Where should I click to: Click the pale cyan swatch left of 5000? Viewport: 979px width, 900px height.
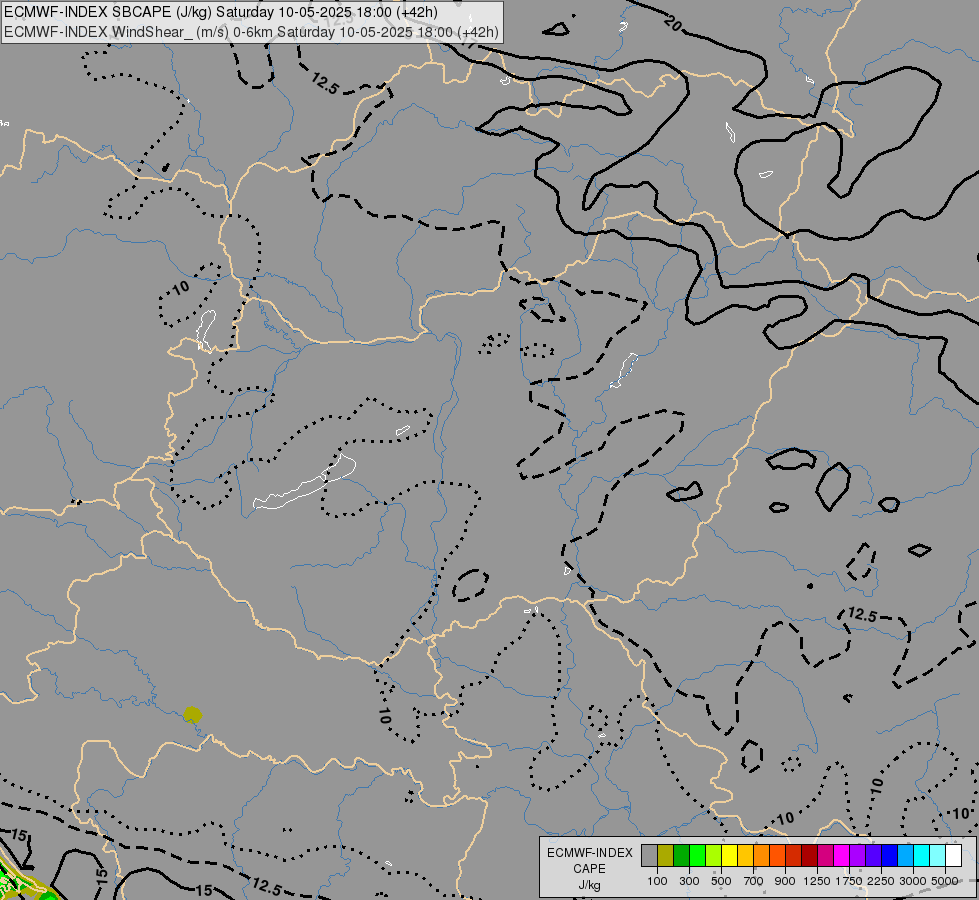click(x=938, y=856)
